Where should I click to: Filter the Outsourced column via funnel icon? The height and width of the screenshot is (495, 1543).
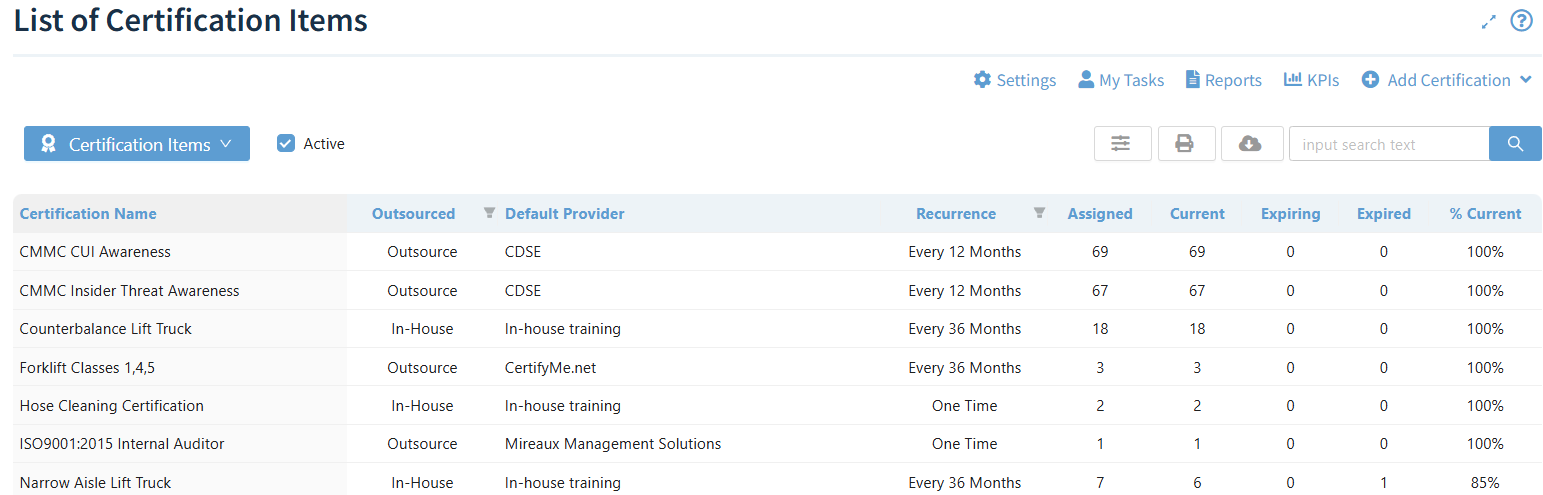click(489, 213)
